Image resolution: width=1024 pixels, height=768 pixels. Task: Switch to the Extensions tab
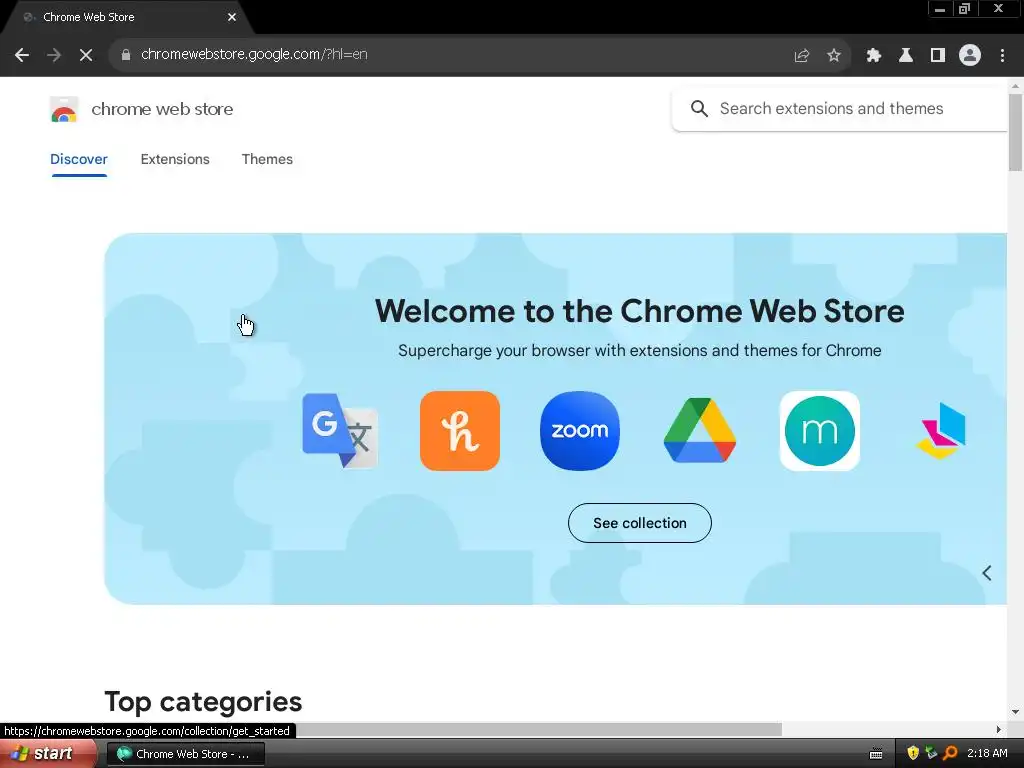click(175, 159)
